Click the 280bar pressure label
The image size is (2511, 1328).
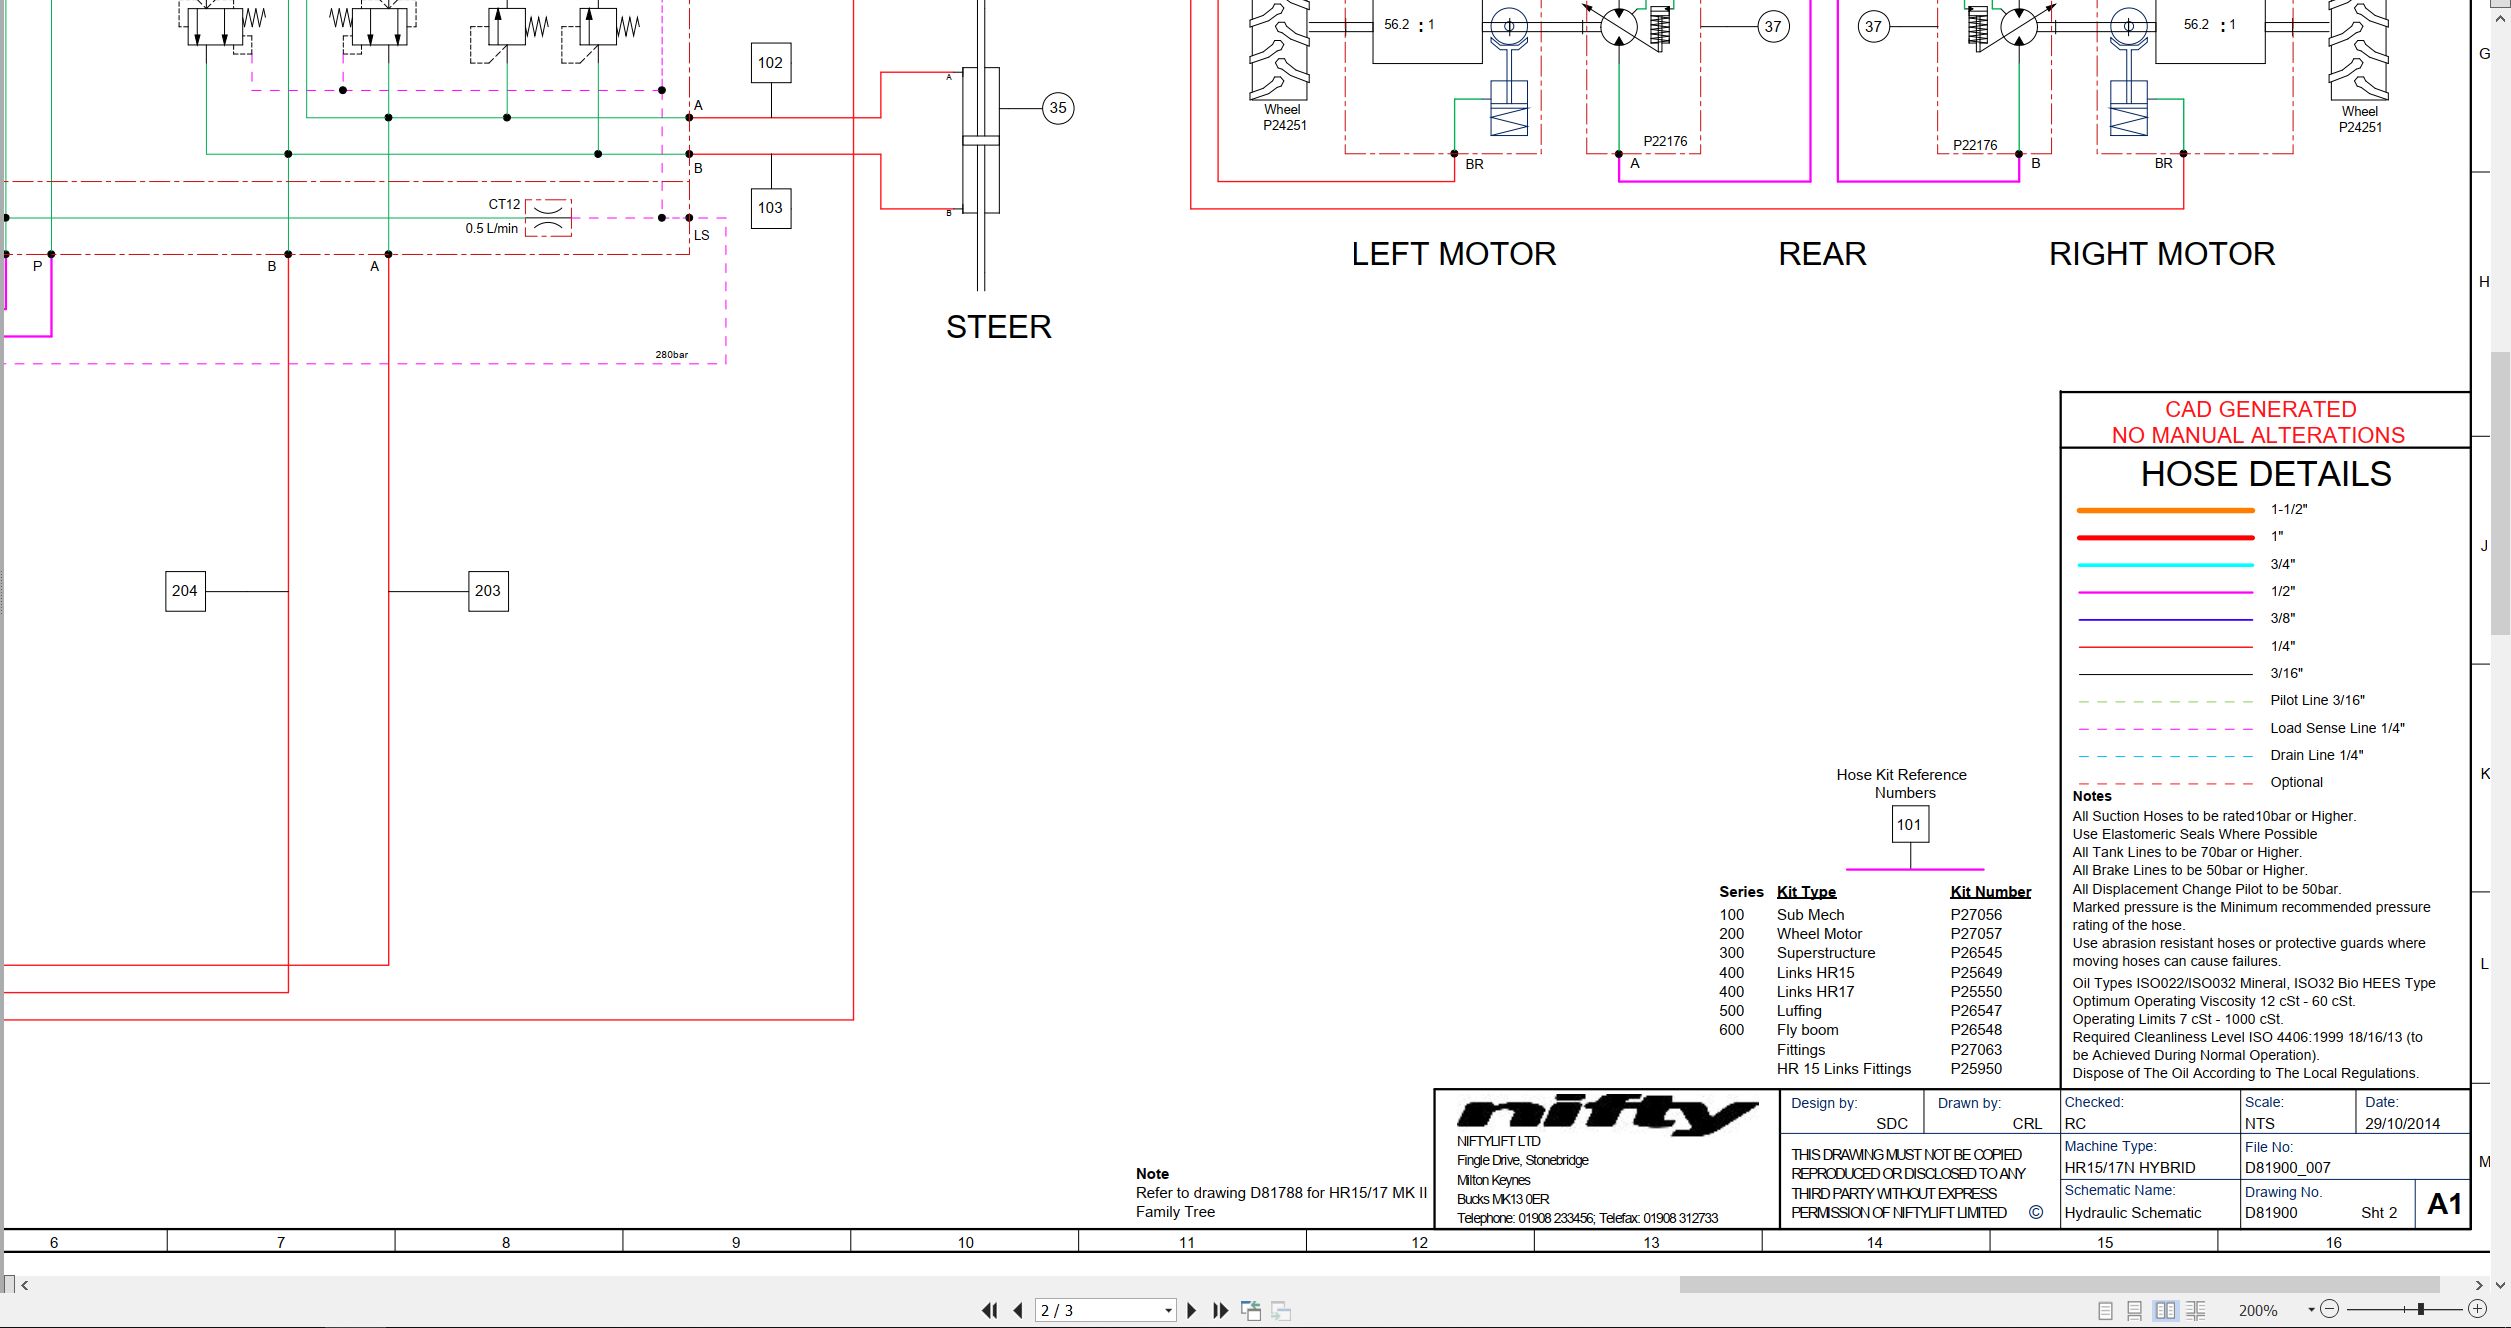click(x=672, y=355)
